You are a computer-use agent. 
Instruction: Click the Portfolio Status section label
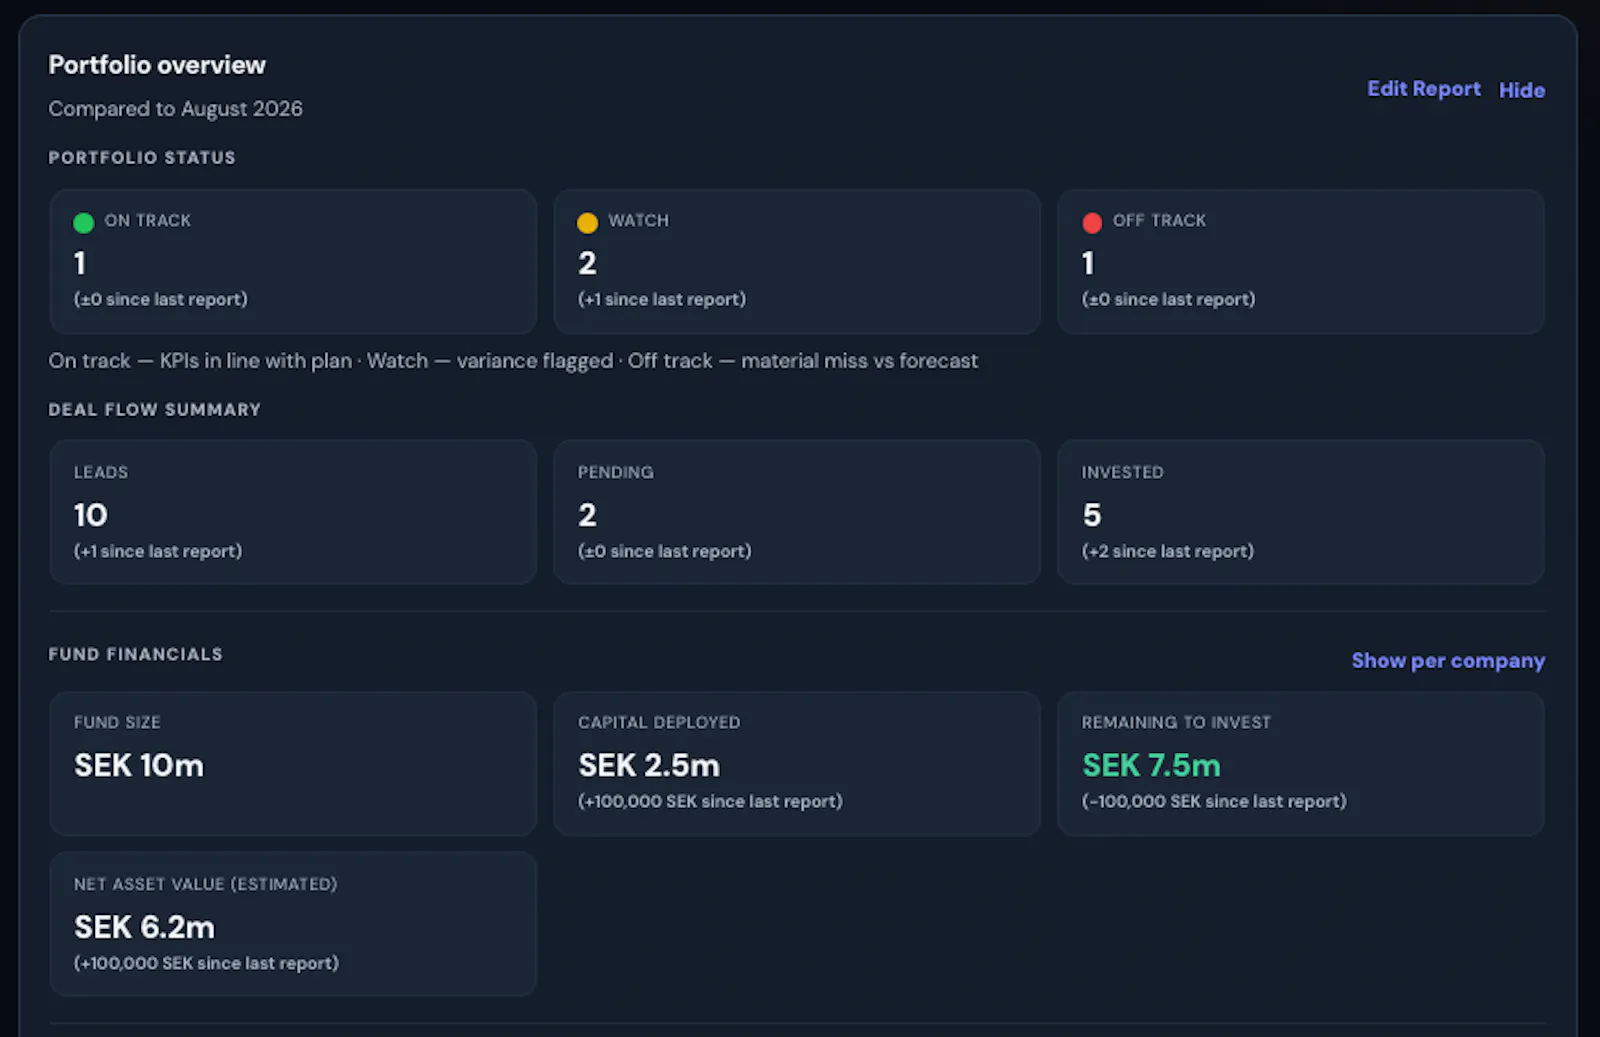(x=142, y=158)
